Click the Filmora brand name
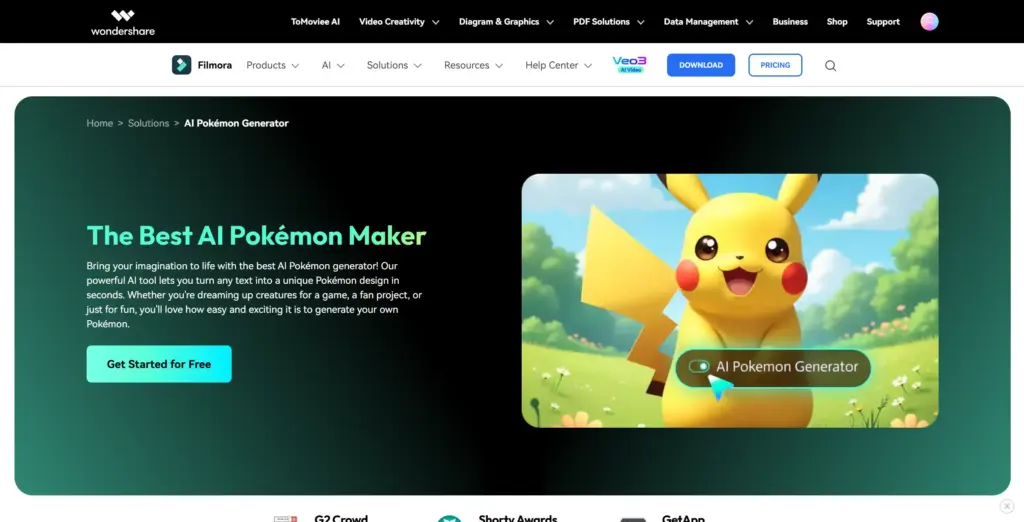Image resolution: width=1024 pixels, height=522 pixels. pos(215,65)
